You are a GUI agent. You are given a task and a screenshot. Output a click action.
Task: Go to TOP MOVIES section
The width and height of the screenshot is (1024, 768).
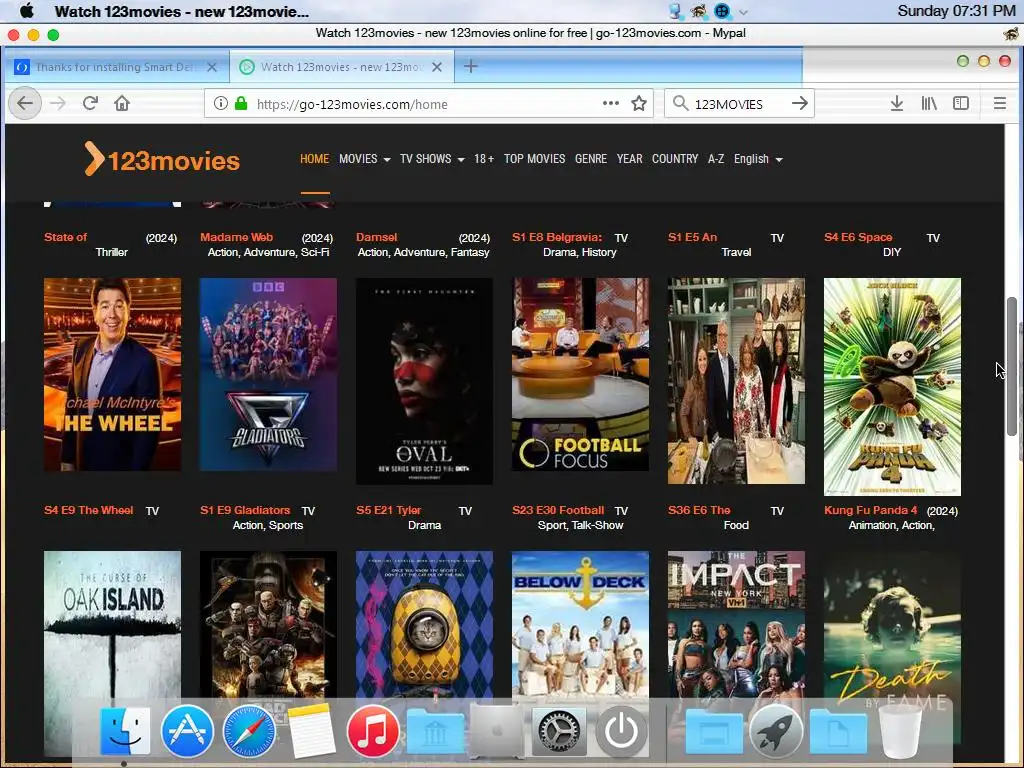534,159
